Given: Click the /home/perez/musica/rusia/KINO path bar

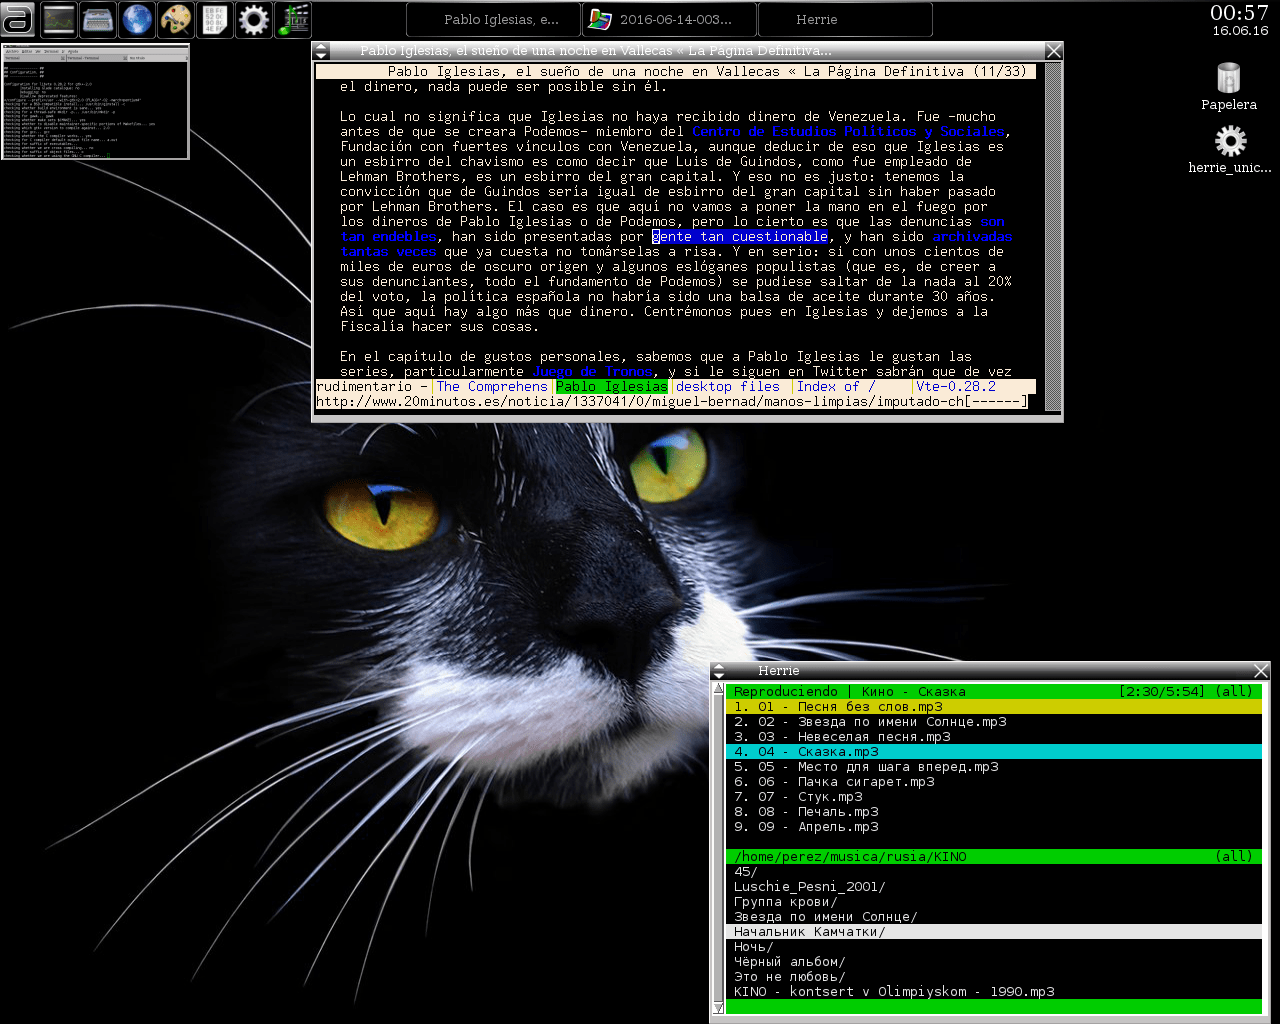Looking at the screenshot, I should point(994,857).
